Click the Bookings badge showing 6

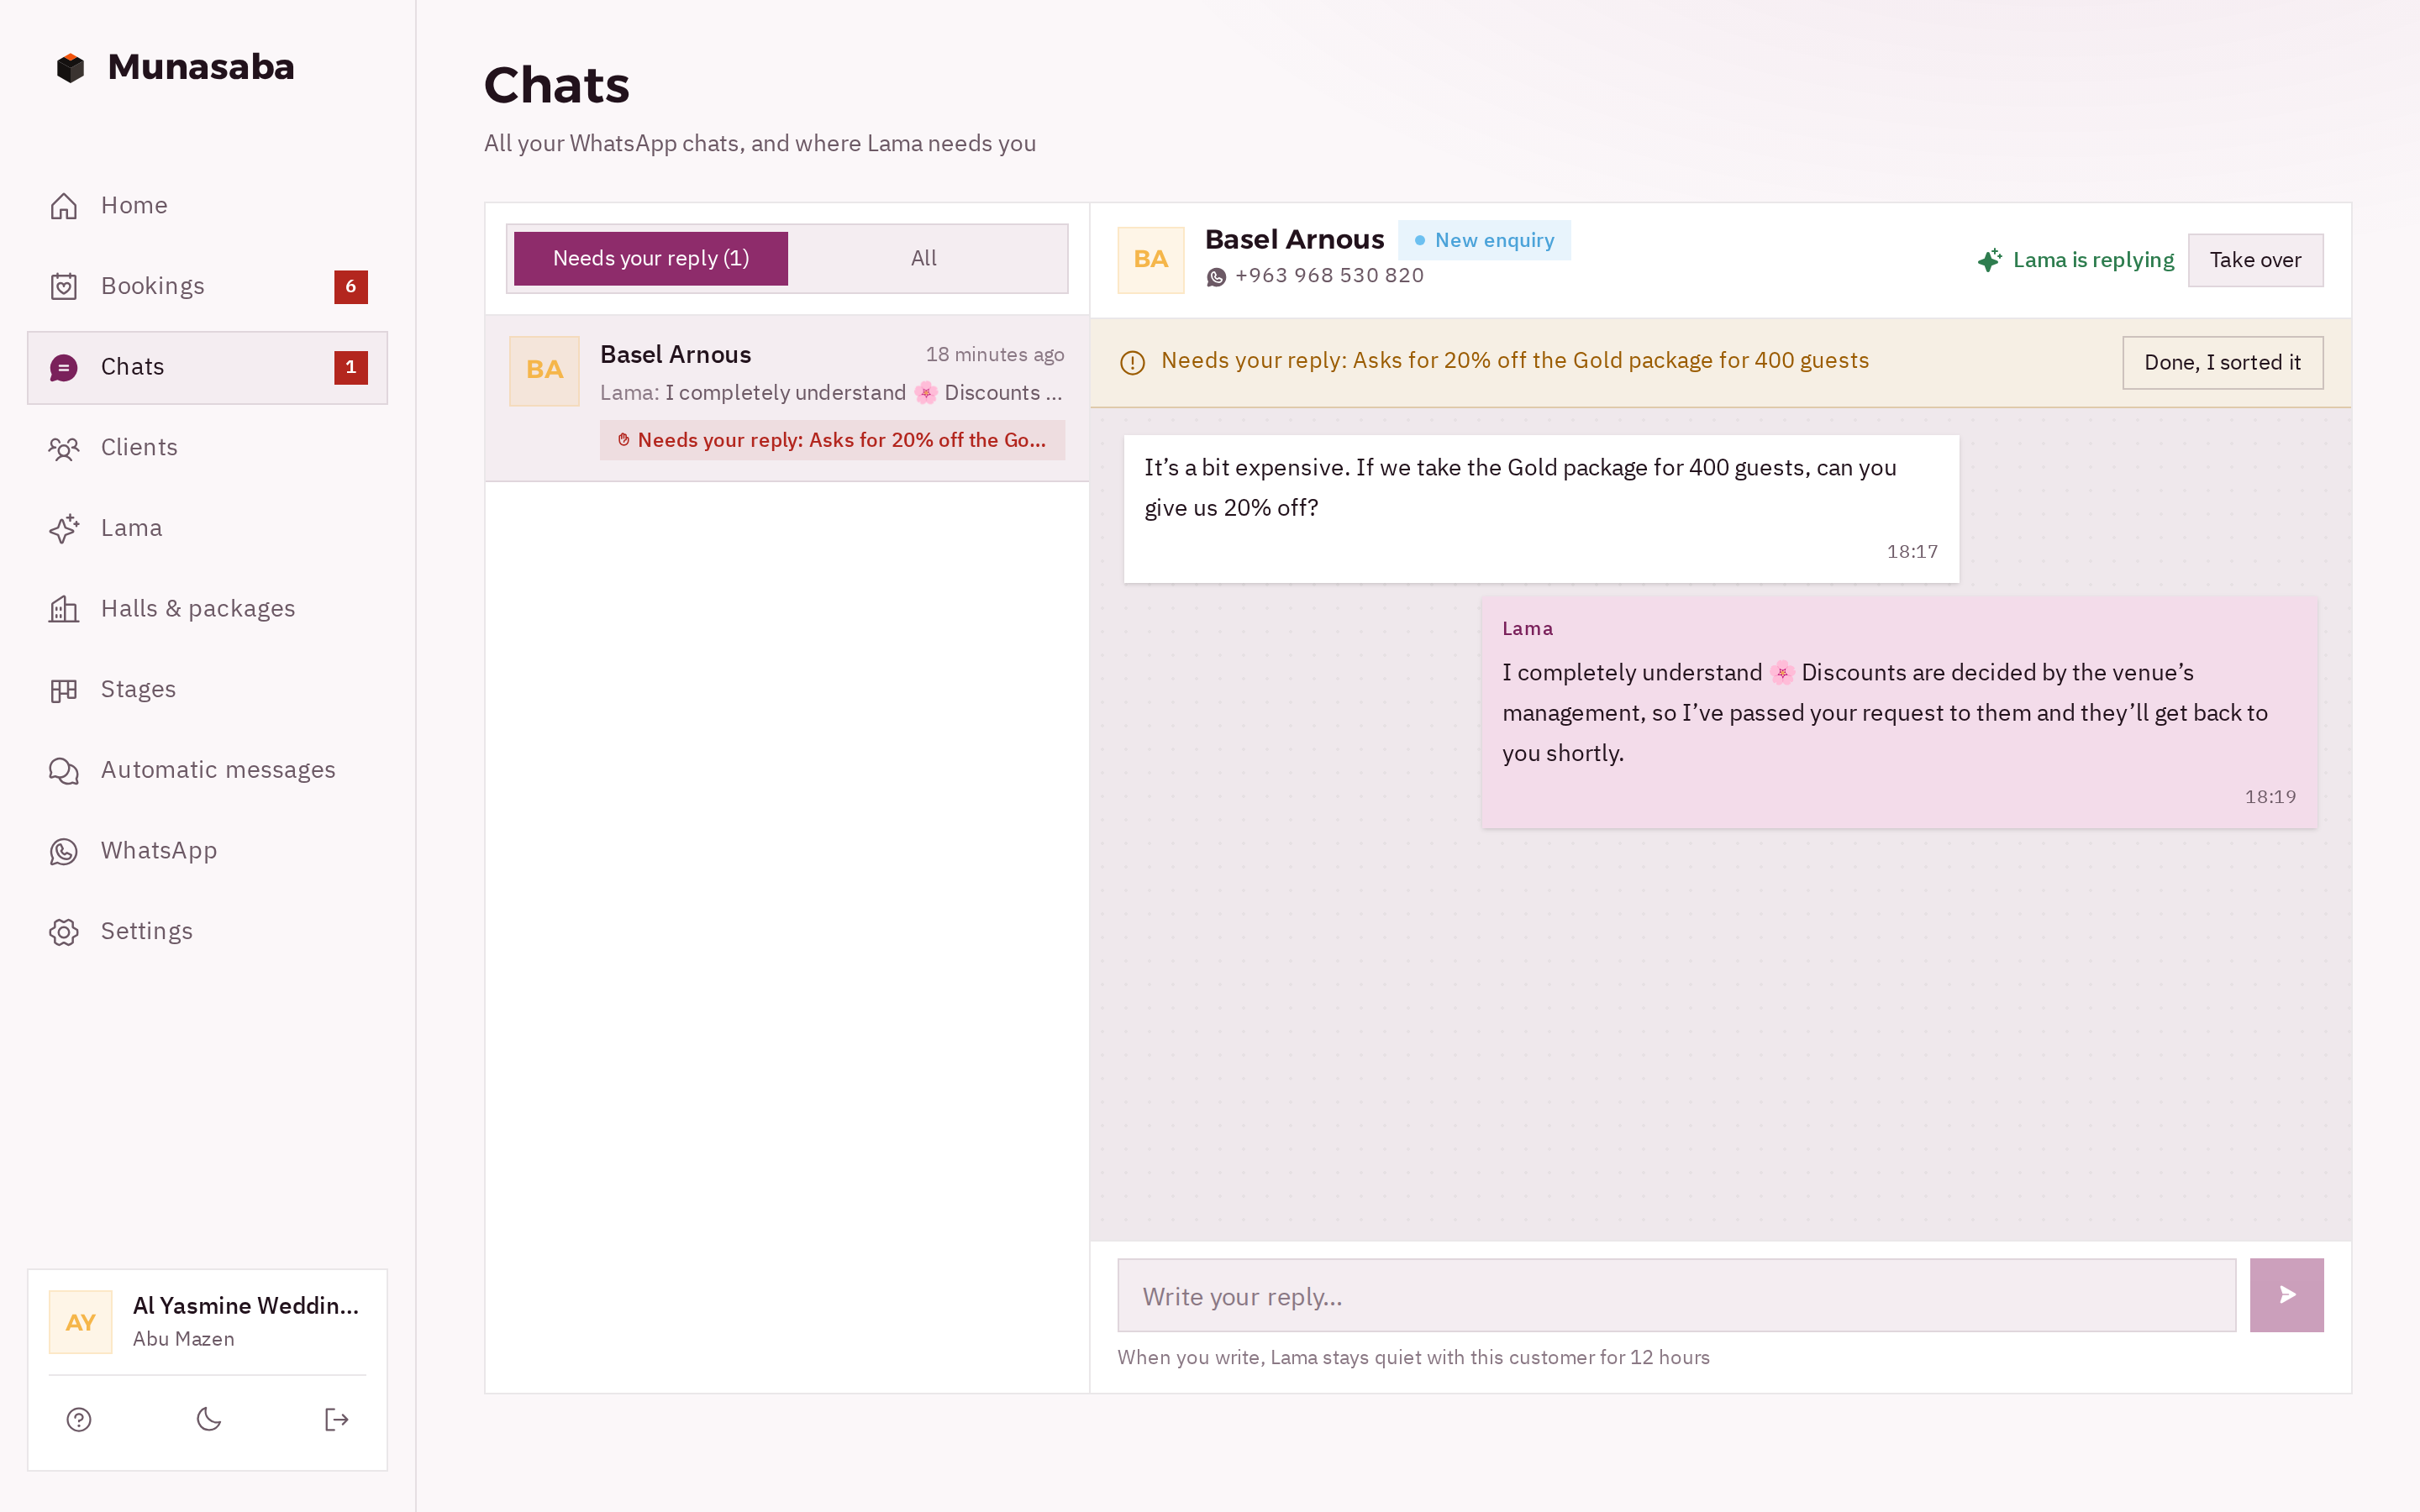point(351,287)
